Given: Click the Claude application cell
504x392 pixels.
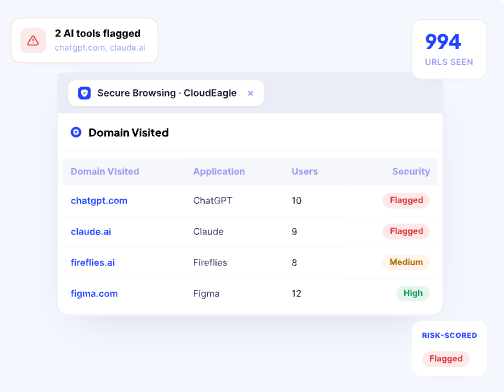Looking at the screenshot, I should (x=208, y=232).
